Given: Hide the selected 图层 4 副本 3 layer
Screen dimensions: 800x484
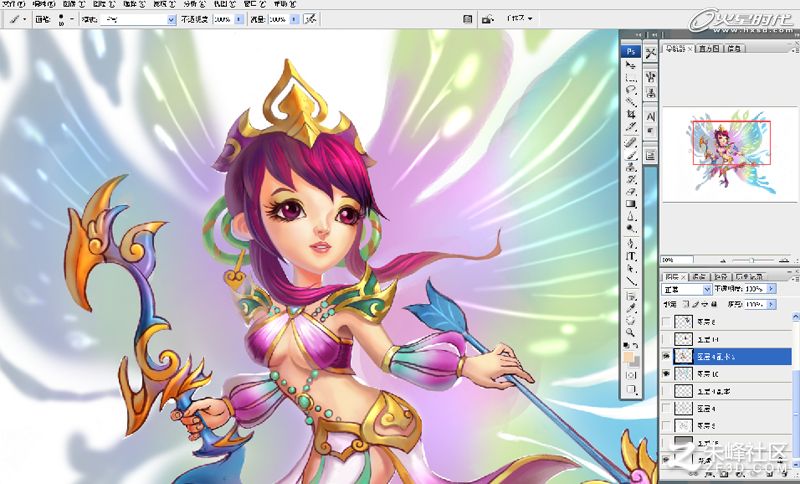Looking at the screenshot, I should (666, 356).
